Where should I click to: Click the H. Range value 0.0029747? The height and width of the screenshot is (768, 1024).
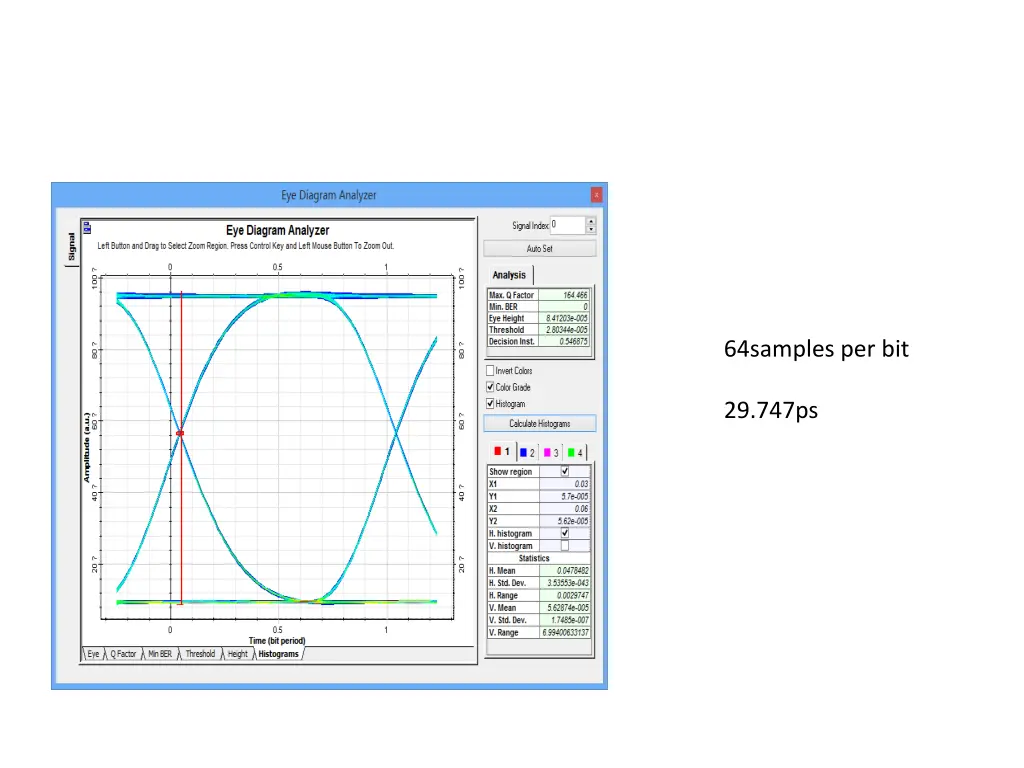click(x=565, y=596)
